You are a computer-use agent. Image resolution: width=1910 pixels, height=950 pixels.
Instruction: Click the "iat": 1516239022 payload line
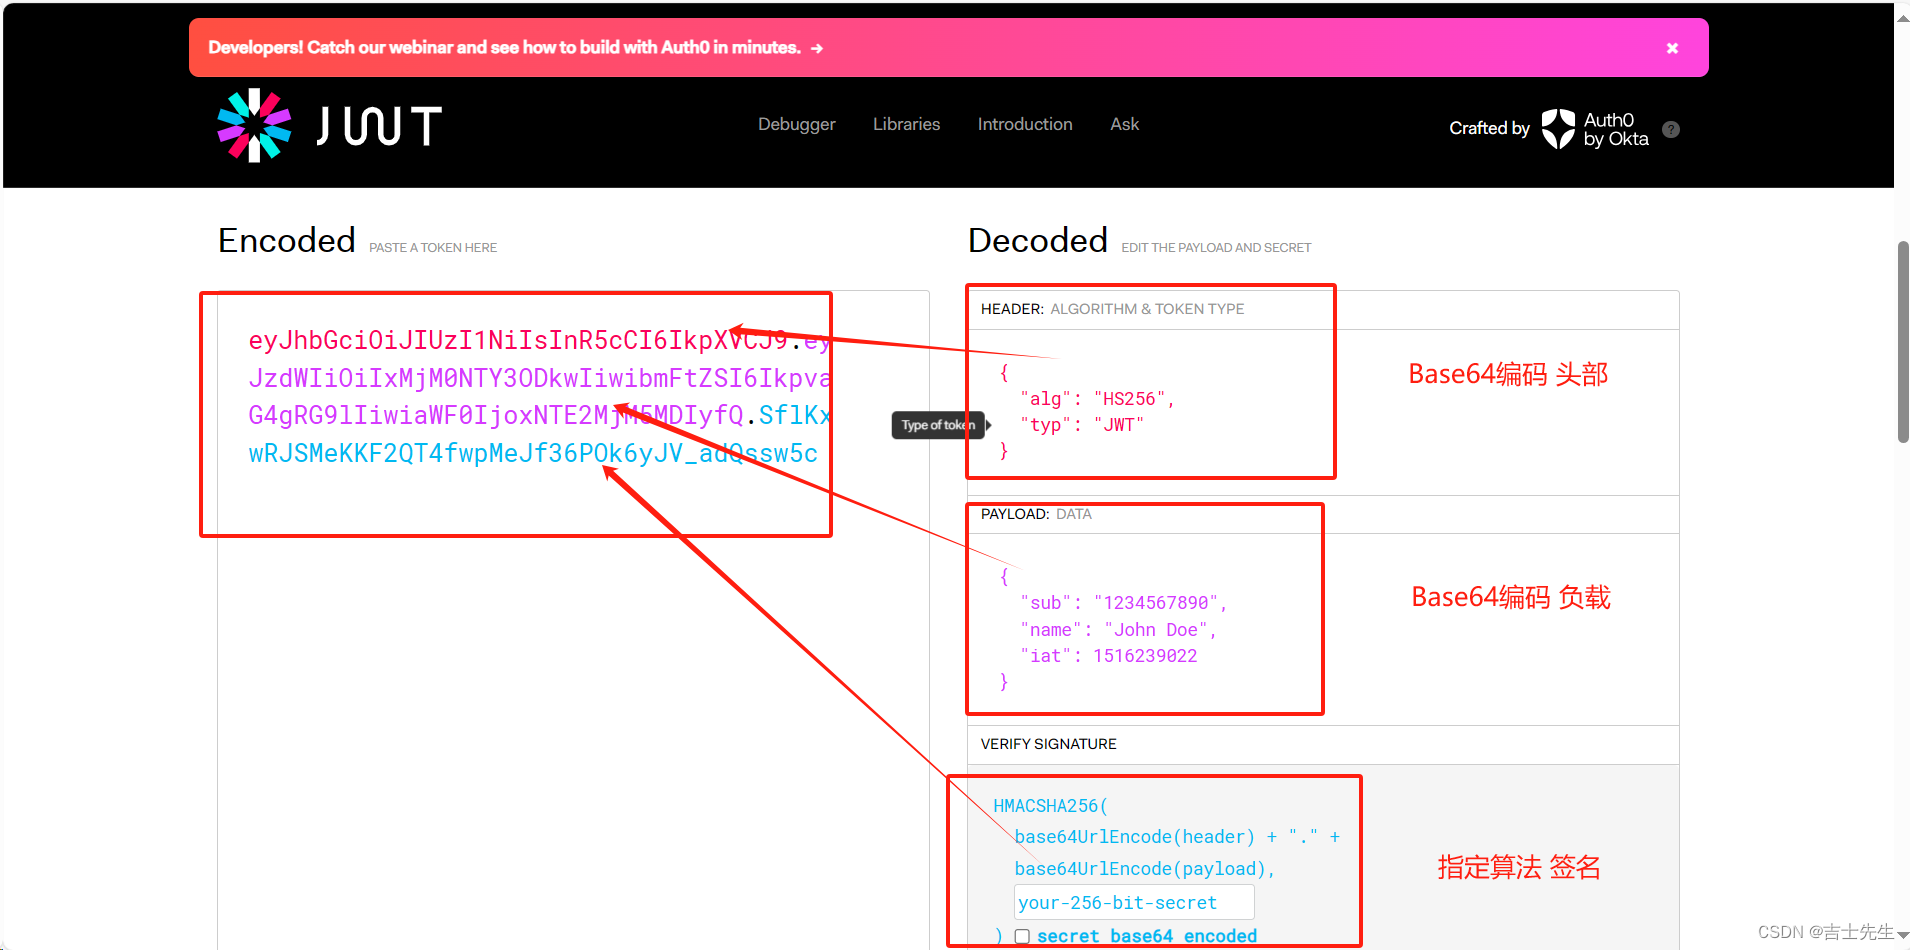[x=1108, y=656]
